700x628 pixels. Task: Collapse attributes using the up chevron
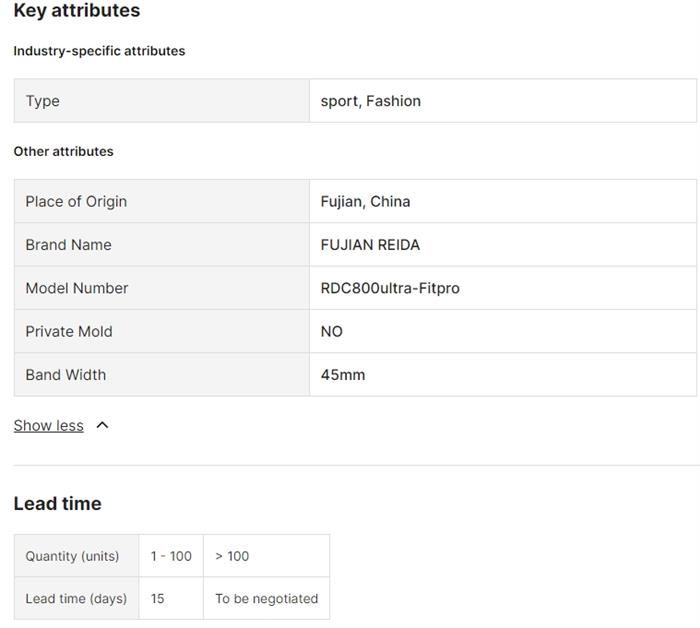click(102, 425)
